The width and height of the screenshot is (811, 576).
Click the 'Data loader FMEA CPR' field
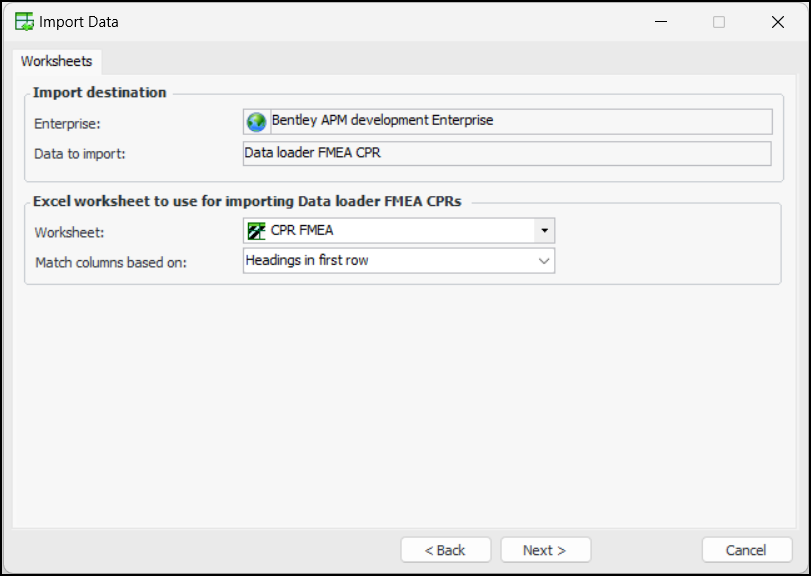507,154
